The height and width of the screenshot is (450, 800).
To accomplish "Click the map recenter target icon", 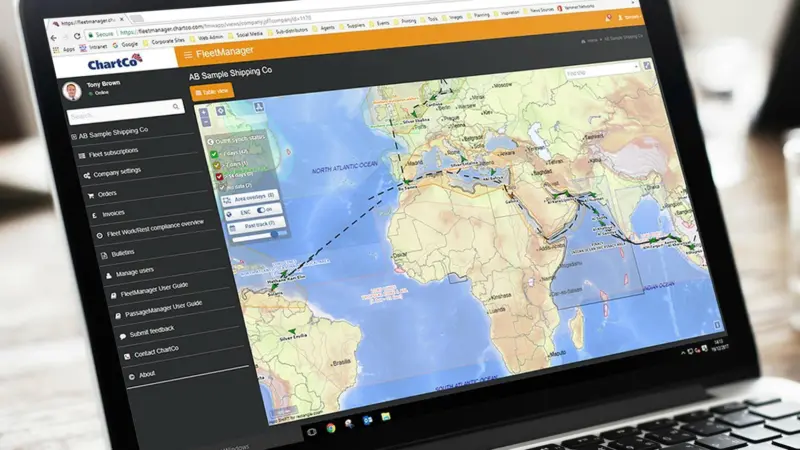I will click(220, 111).
